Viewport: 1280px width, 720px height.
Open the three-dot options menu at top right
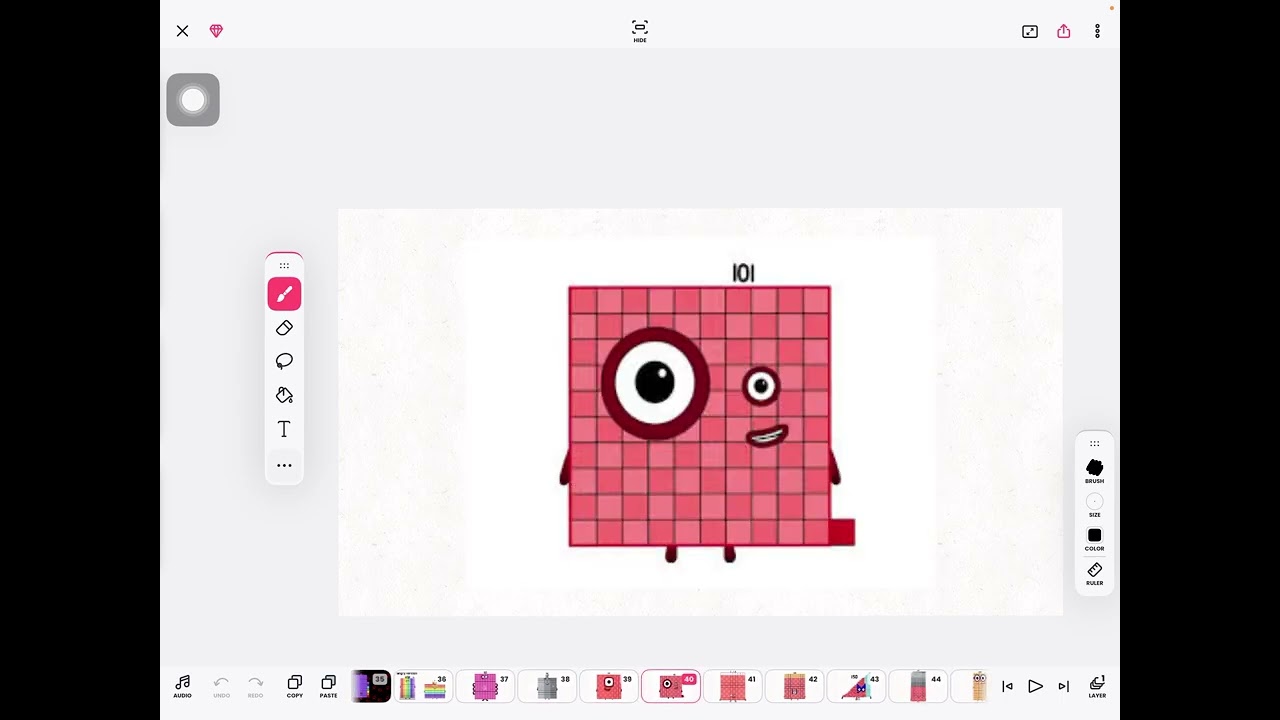click(1097, 31)
